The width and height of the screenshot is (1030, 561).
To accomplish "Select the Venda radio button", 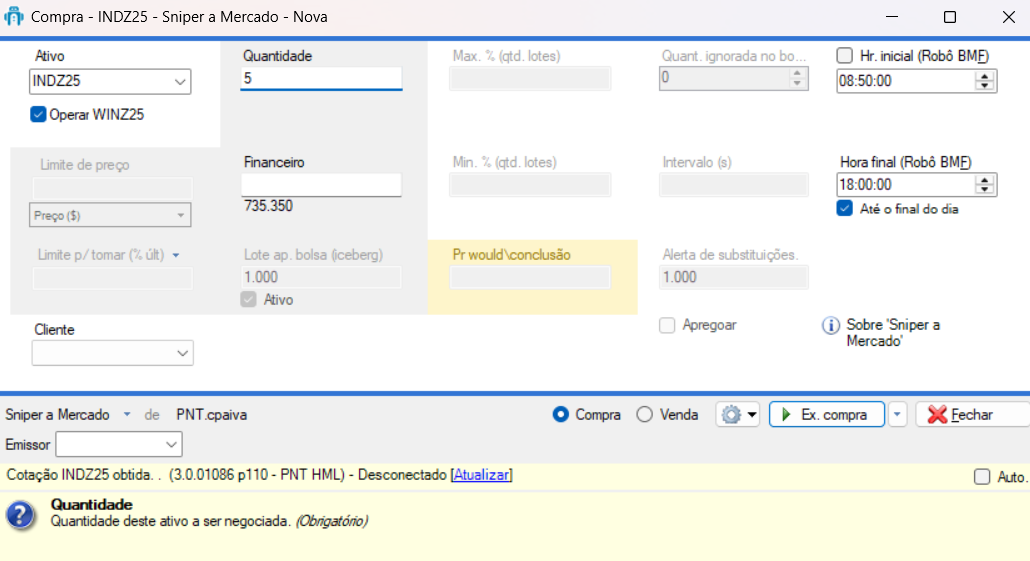I will tap(644, 414).
